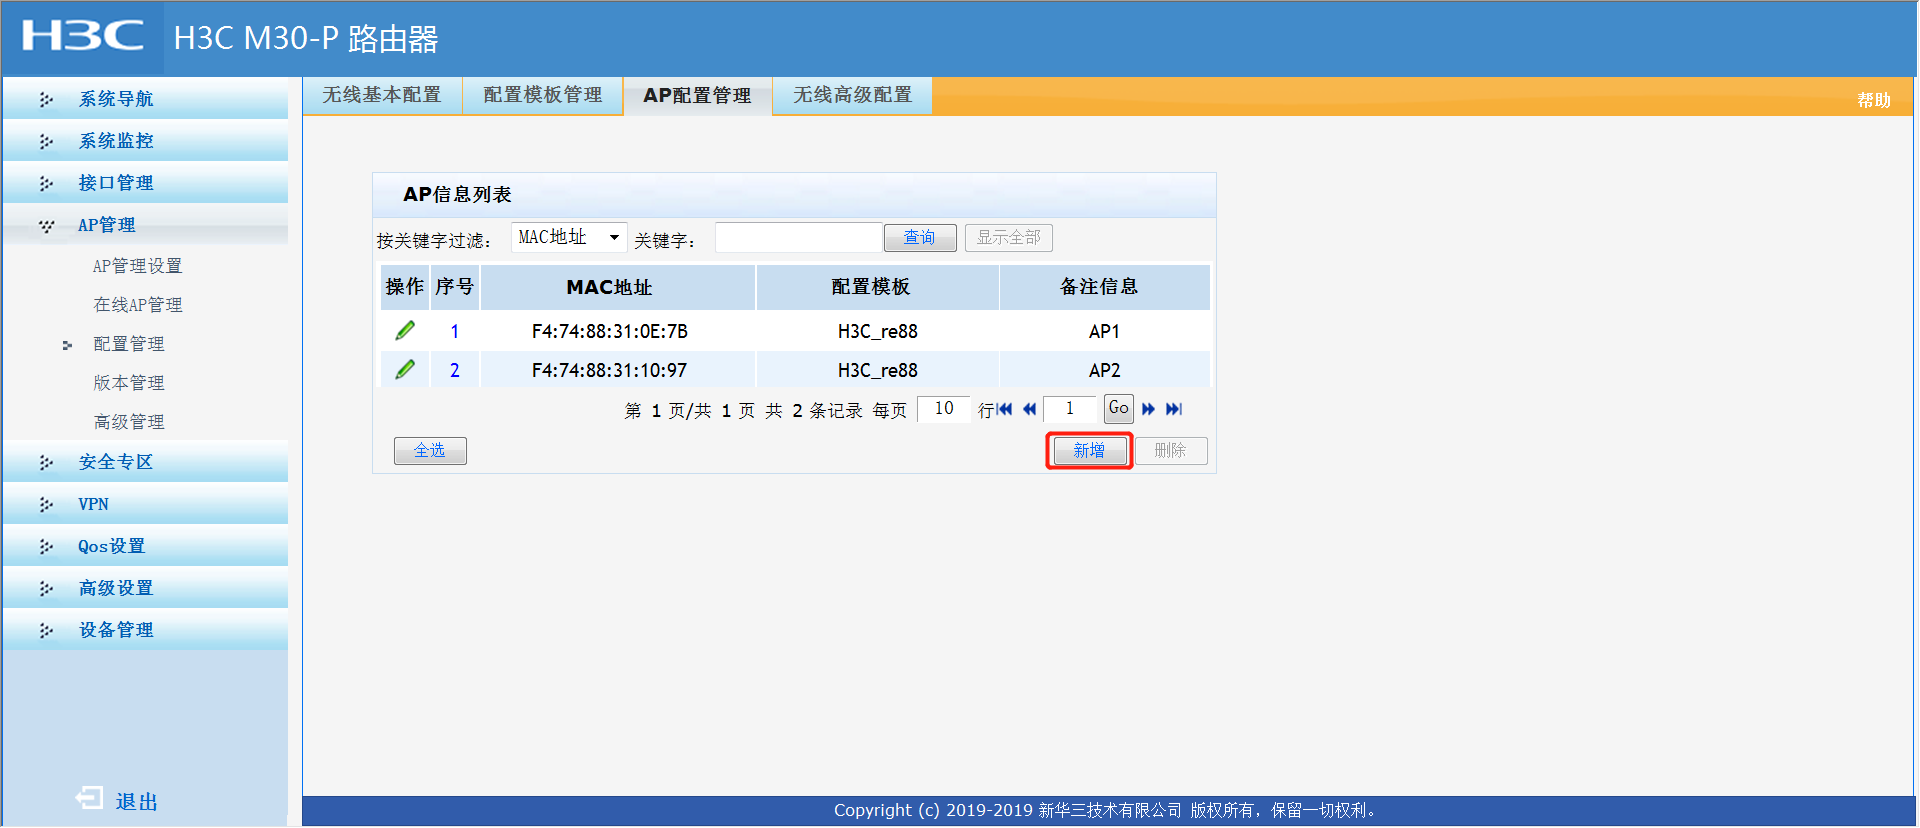
Task: Click the arrow icon beside 接口管理
Action: point(46,183)
